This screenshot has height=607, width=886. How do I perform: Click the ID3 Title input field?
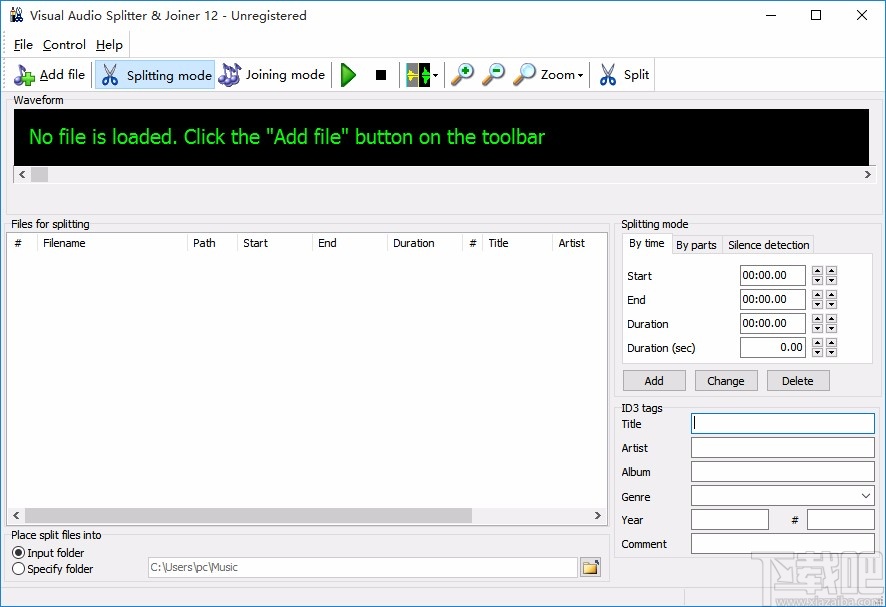coord(783,423)
